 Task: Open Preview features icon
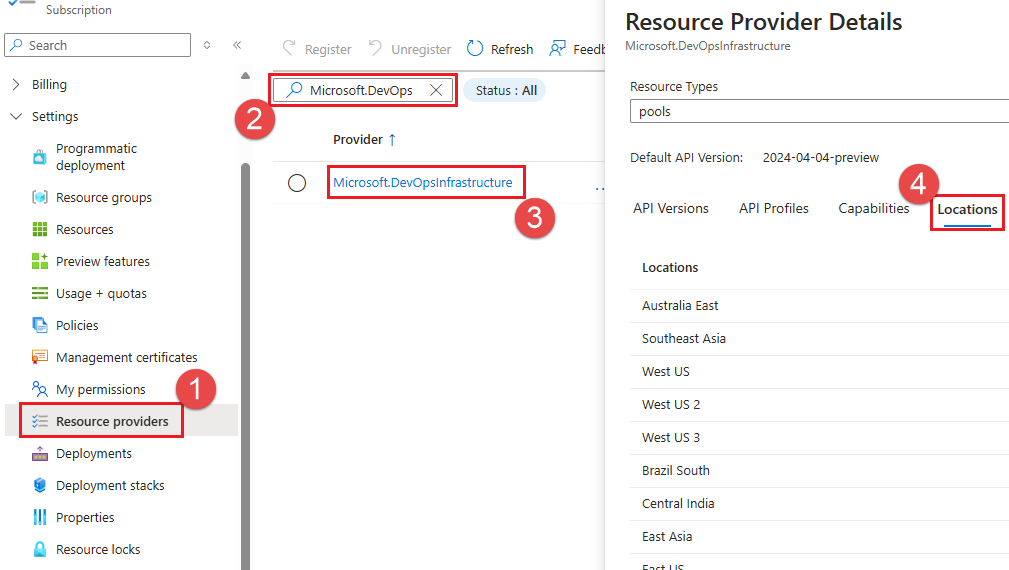[x=40, y=262]
